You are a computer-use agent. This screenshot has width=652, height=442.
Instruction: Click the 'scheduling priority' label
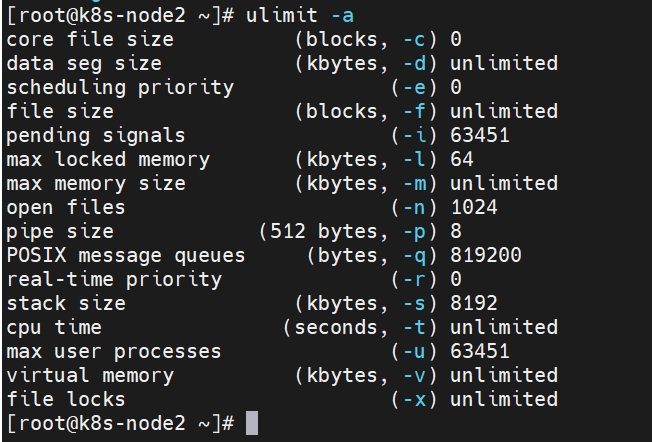coord(120,88)
